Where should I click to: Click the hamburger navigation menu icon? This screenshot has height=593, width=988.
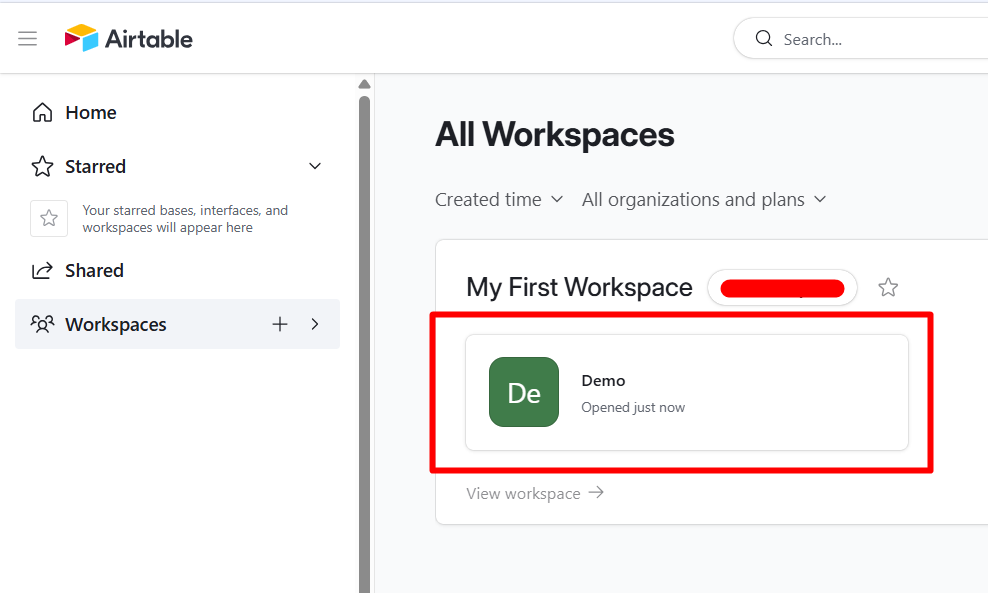click(x=27, y=38)
